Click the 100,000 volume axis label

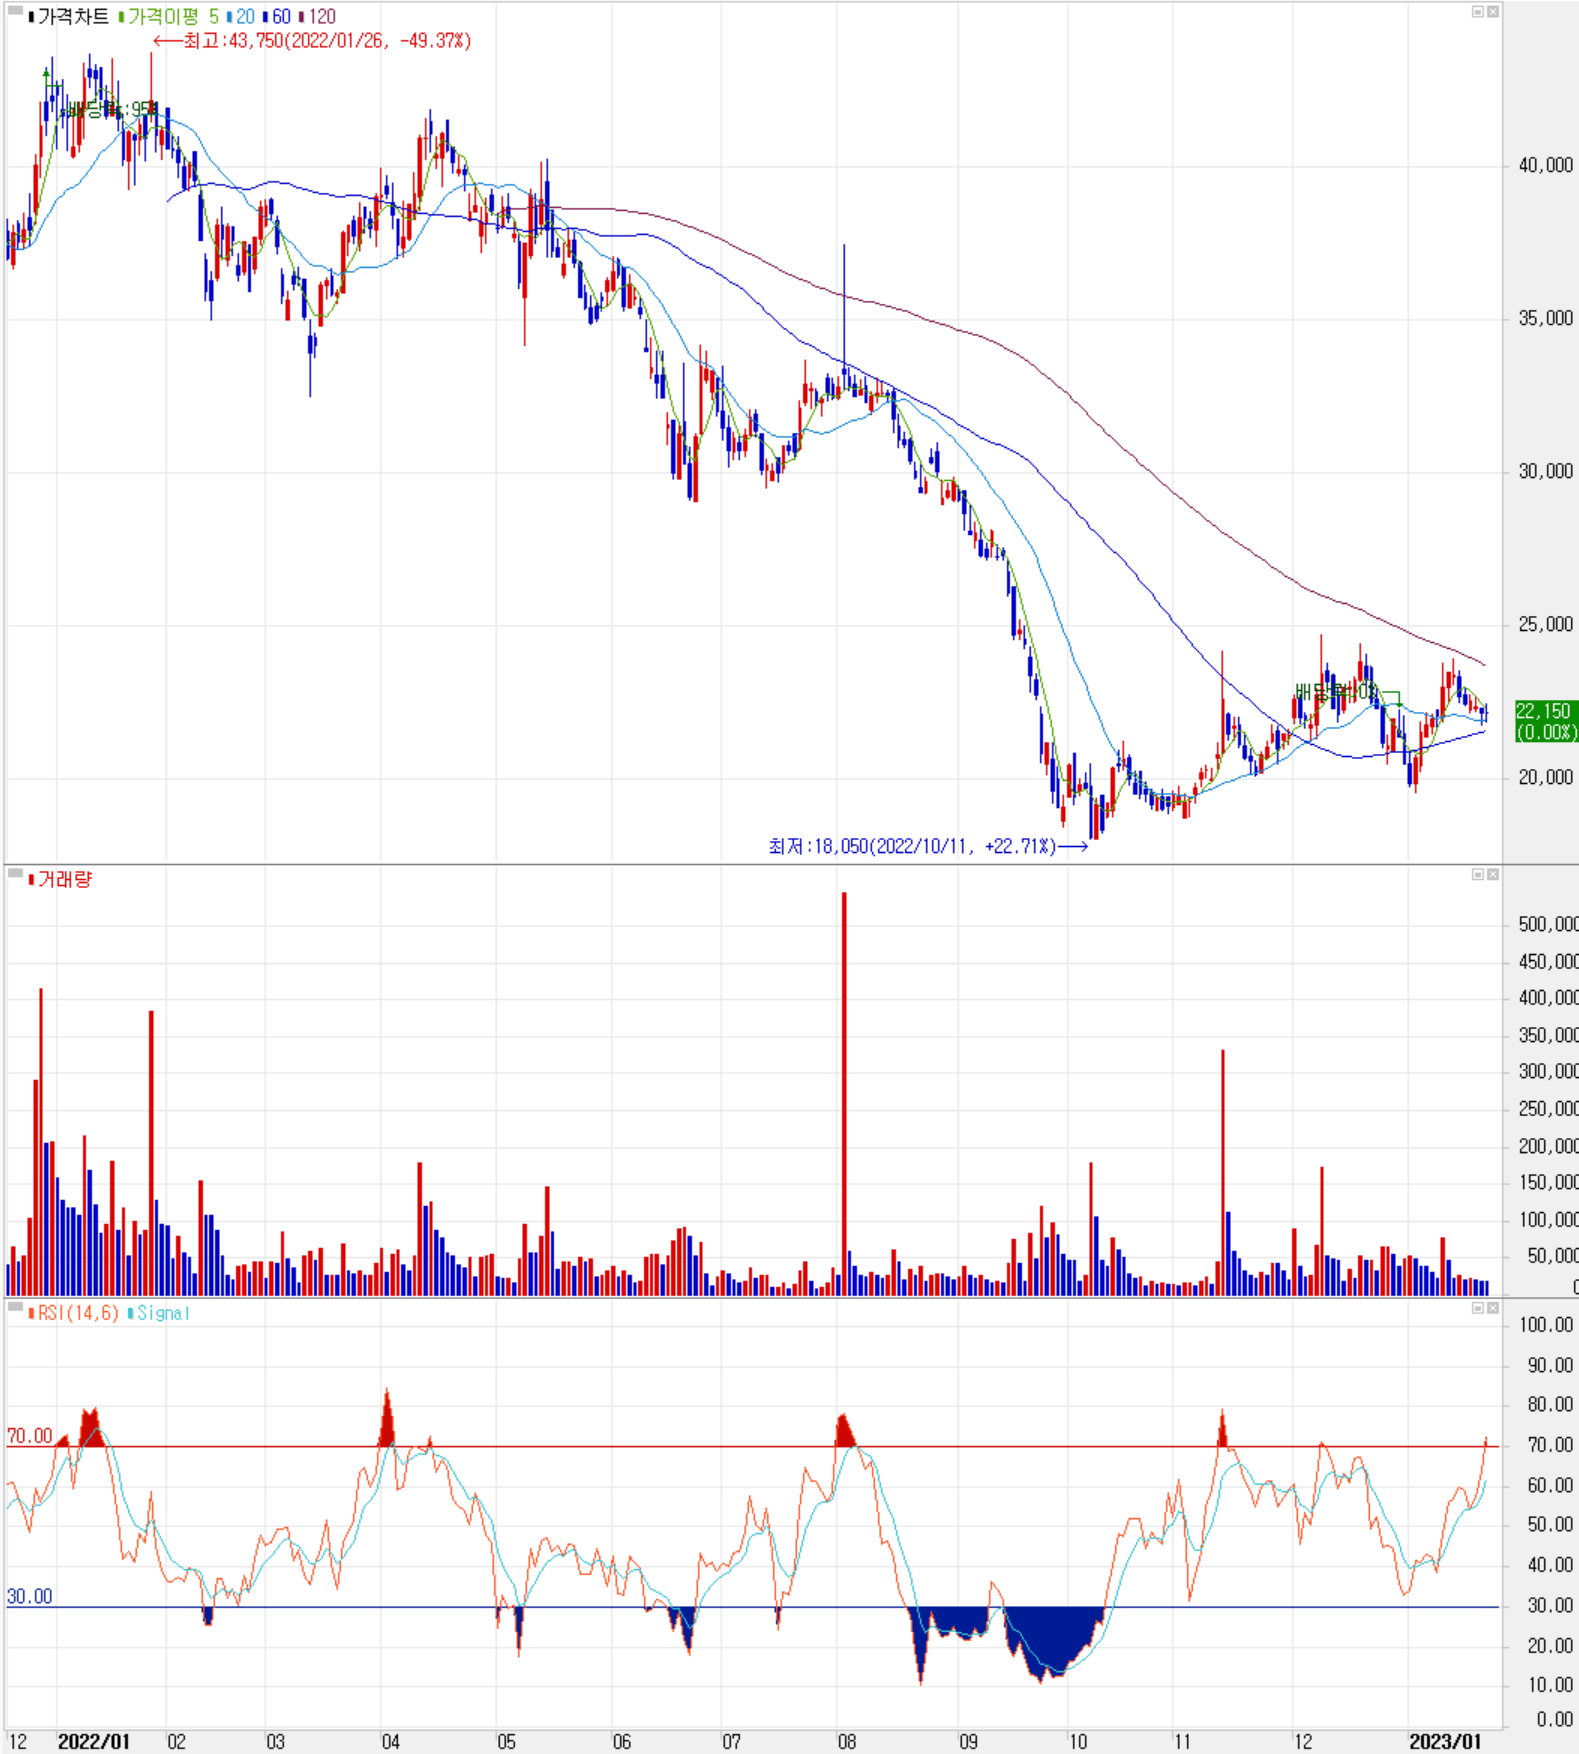(1548, 1219)
